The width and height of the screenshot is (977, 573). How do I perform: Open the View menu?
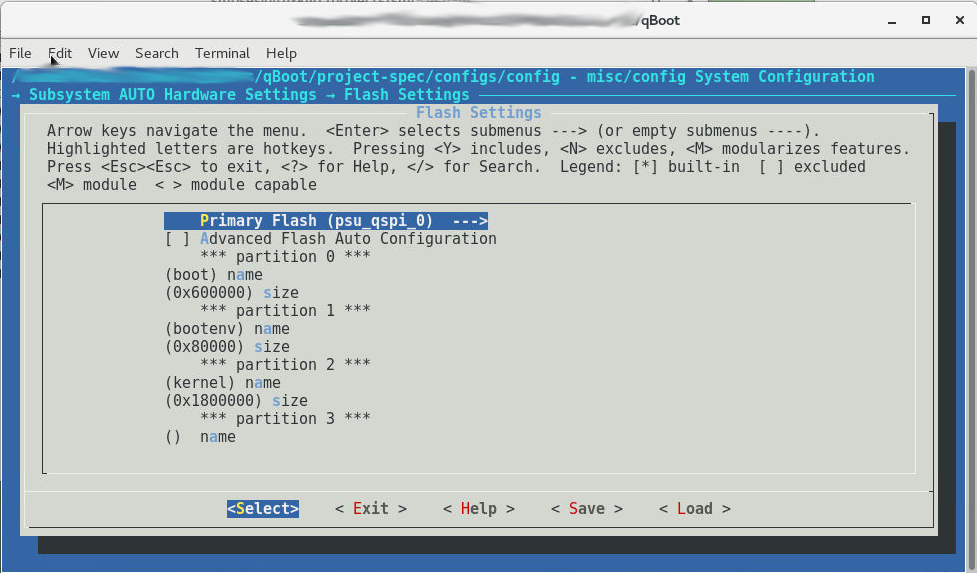coord(103,53)
